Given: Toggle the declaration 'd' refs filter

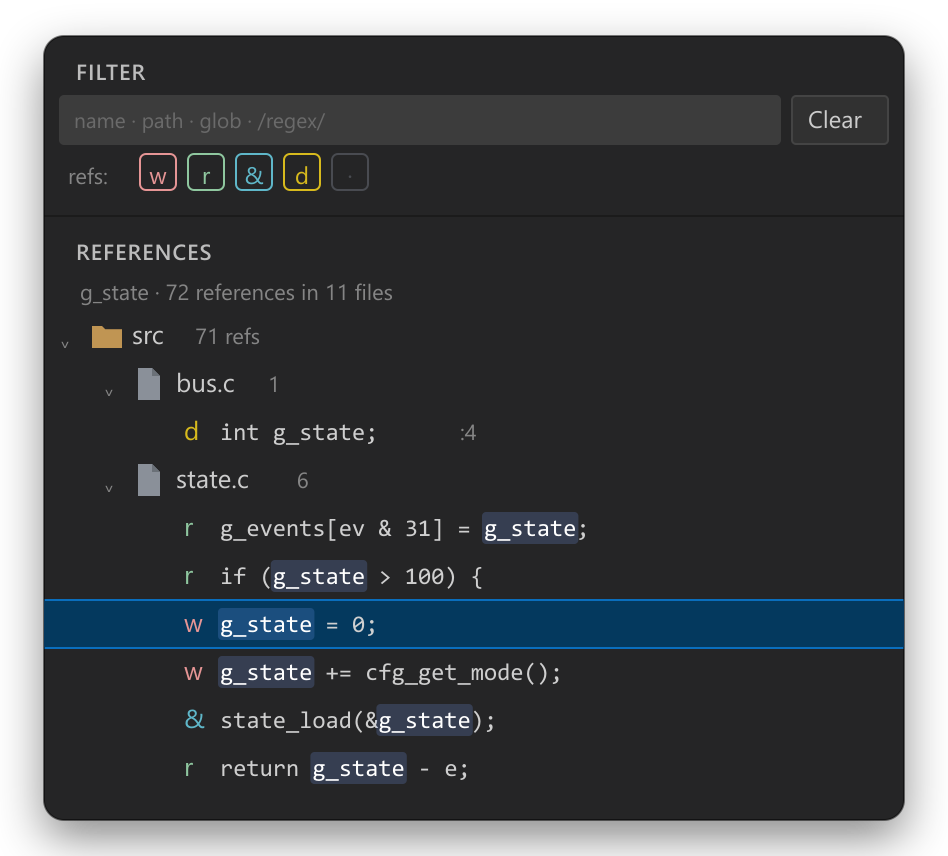Looking at the screenshot, I should 302,172.
